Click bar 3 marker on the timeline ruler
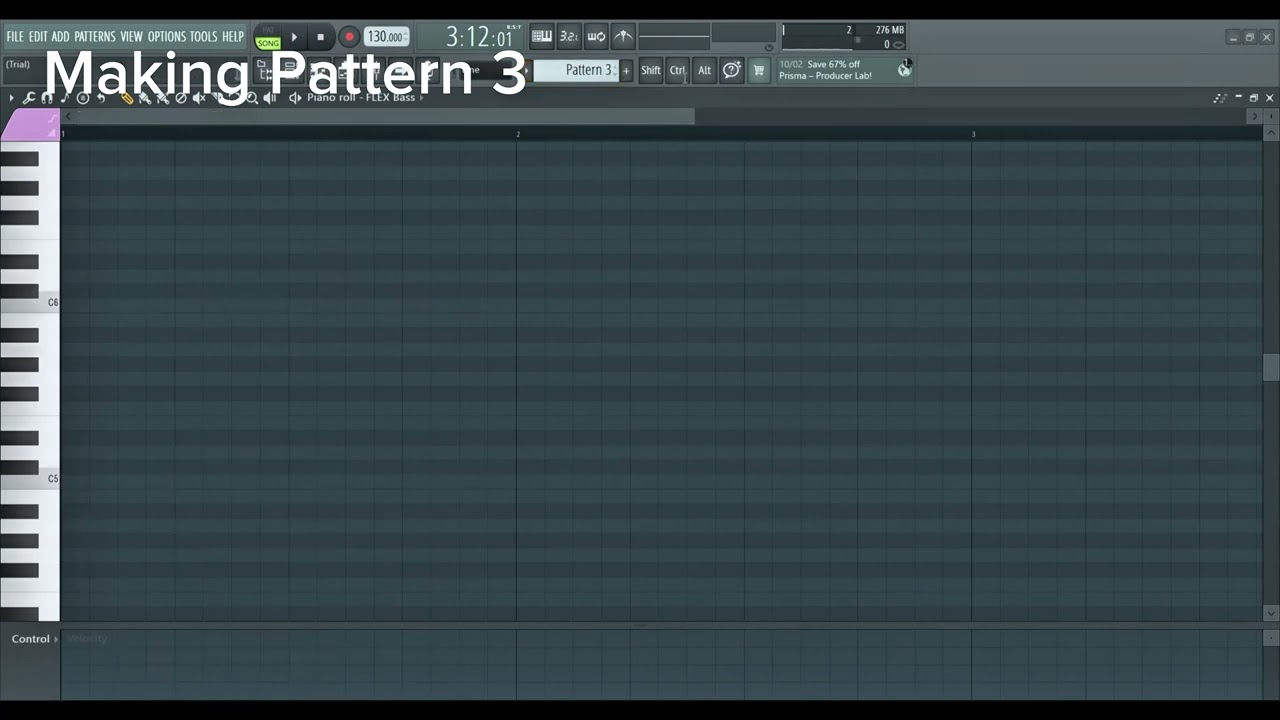This screenshot has width=1280, height=720. point(973,134)
